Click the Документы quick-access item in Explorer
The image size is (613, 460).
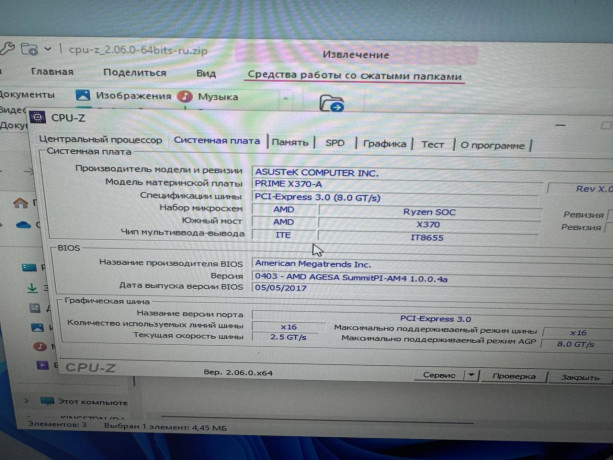pos(27,95)
